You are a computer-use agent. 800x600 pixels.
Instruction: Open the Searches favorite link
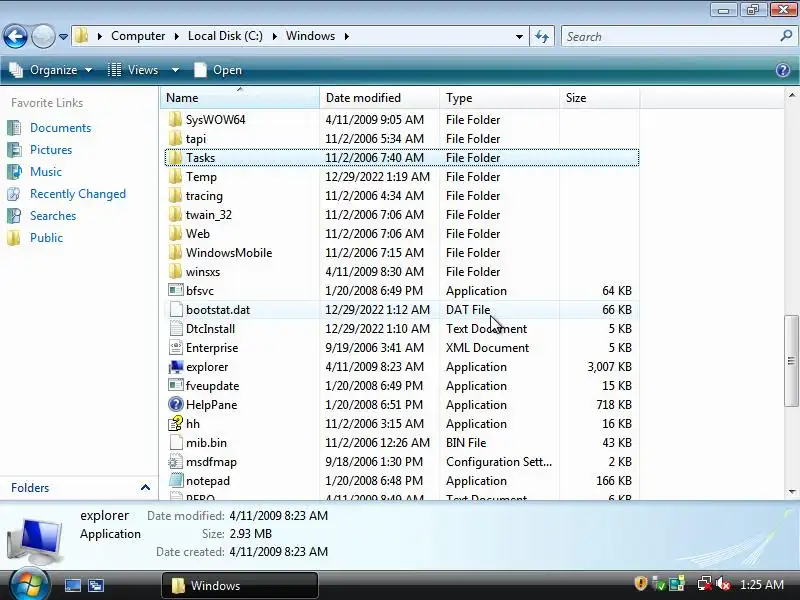tap(53, 216)
